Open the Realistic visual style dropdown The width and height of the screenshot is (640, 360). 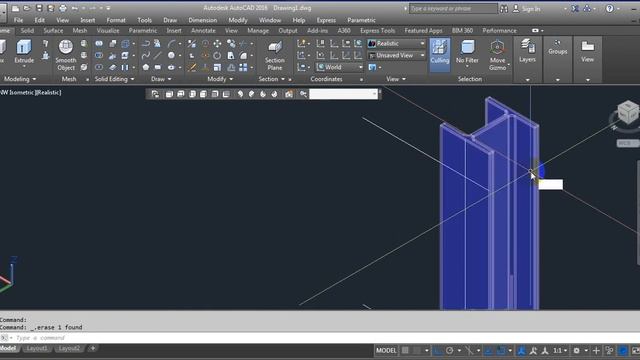(396, 43)
